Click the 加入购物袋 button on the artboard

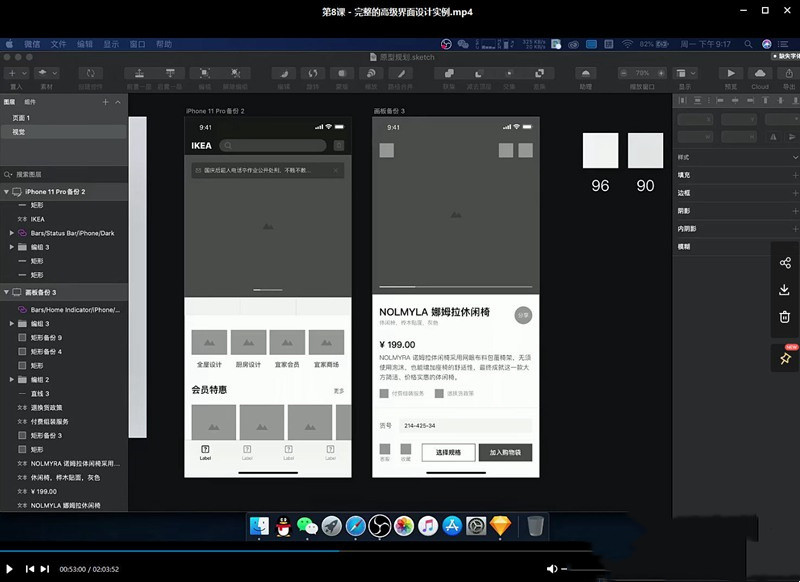pos(505,453)
